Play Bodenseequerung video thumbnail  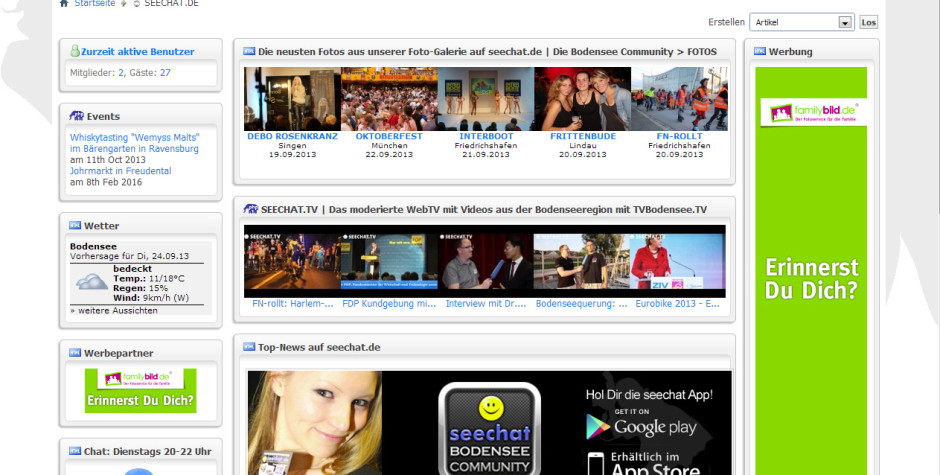582,261
